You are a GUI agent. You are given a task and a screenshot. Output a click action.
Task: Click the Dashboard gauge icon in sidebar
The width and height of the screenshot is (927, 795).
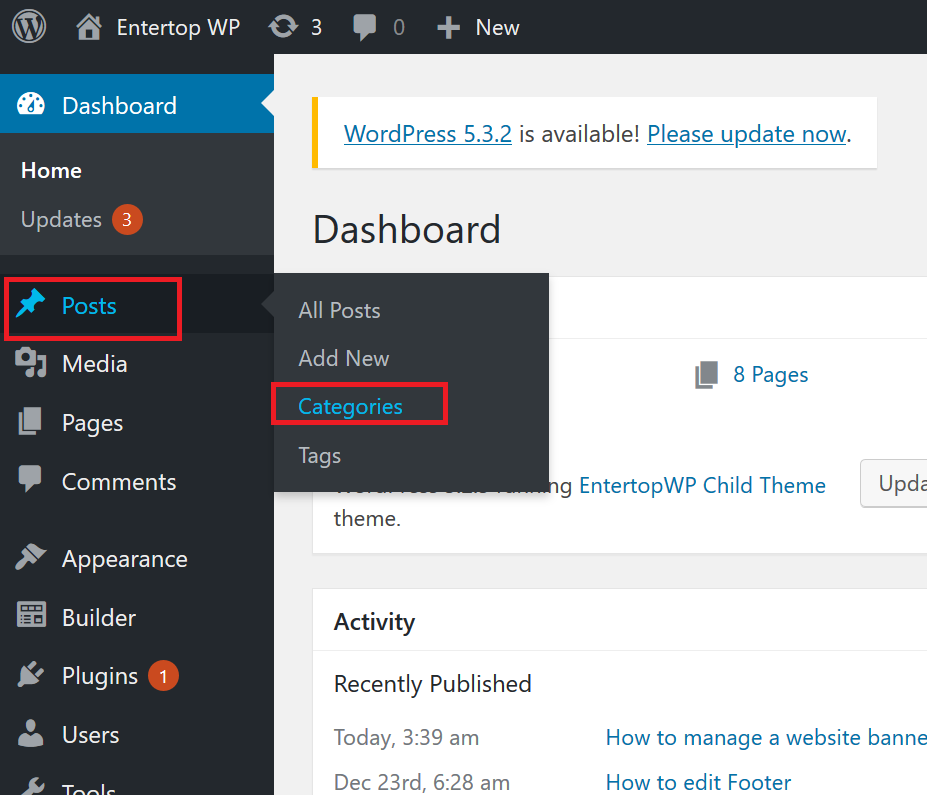(x=31, y=104)
